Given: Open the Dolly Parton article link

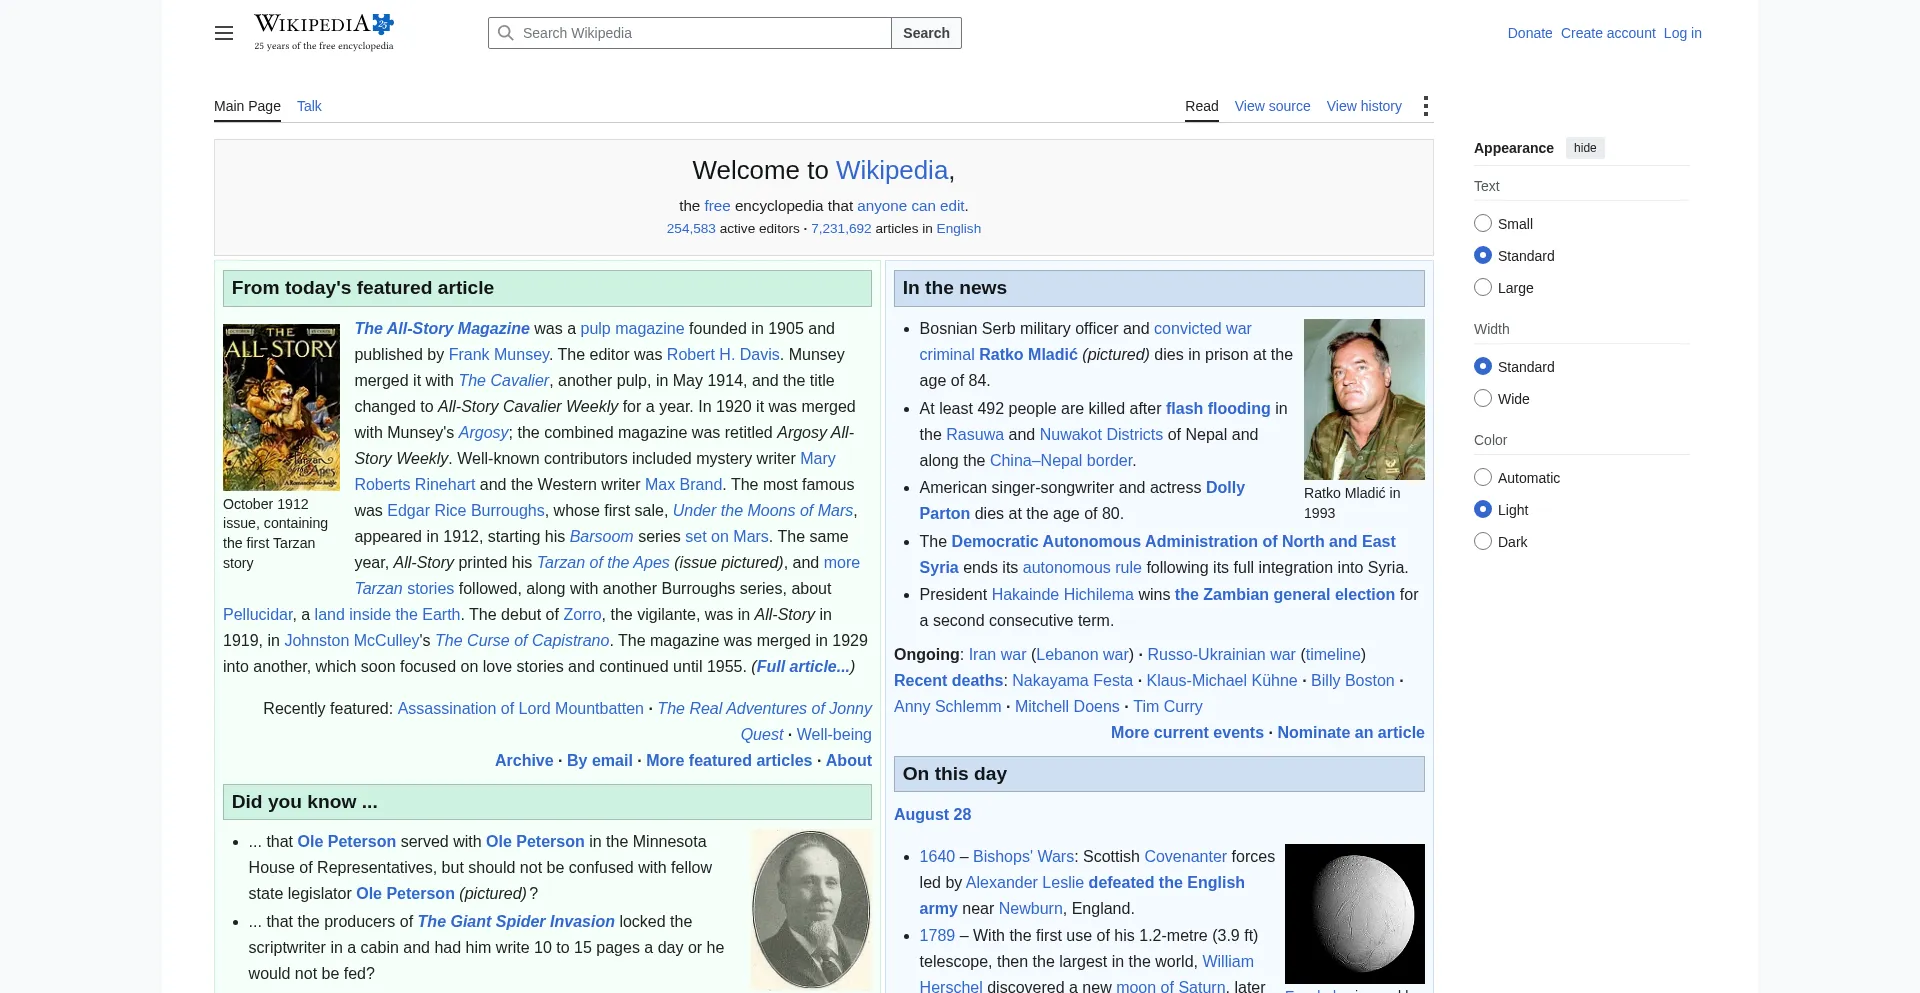Looking at the screenshot, I should coord(1225,487).
